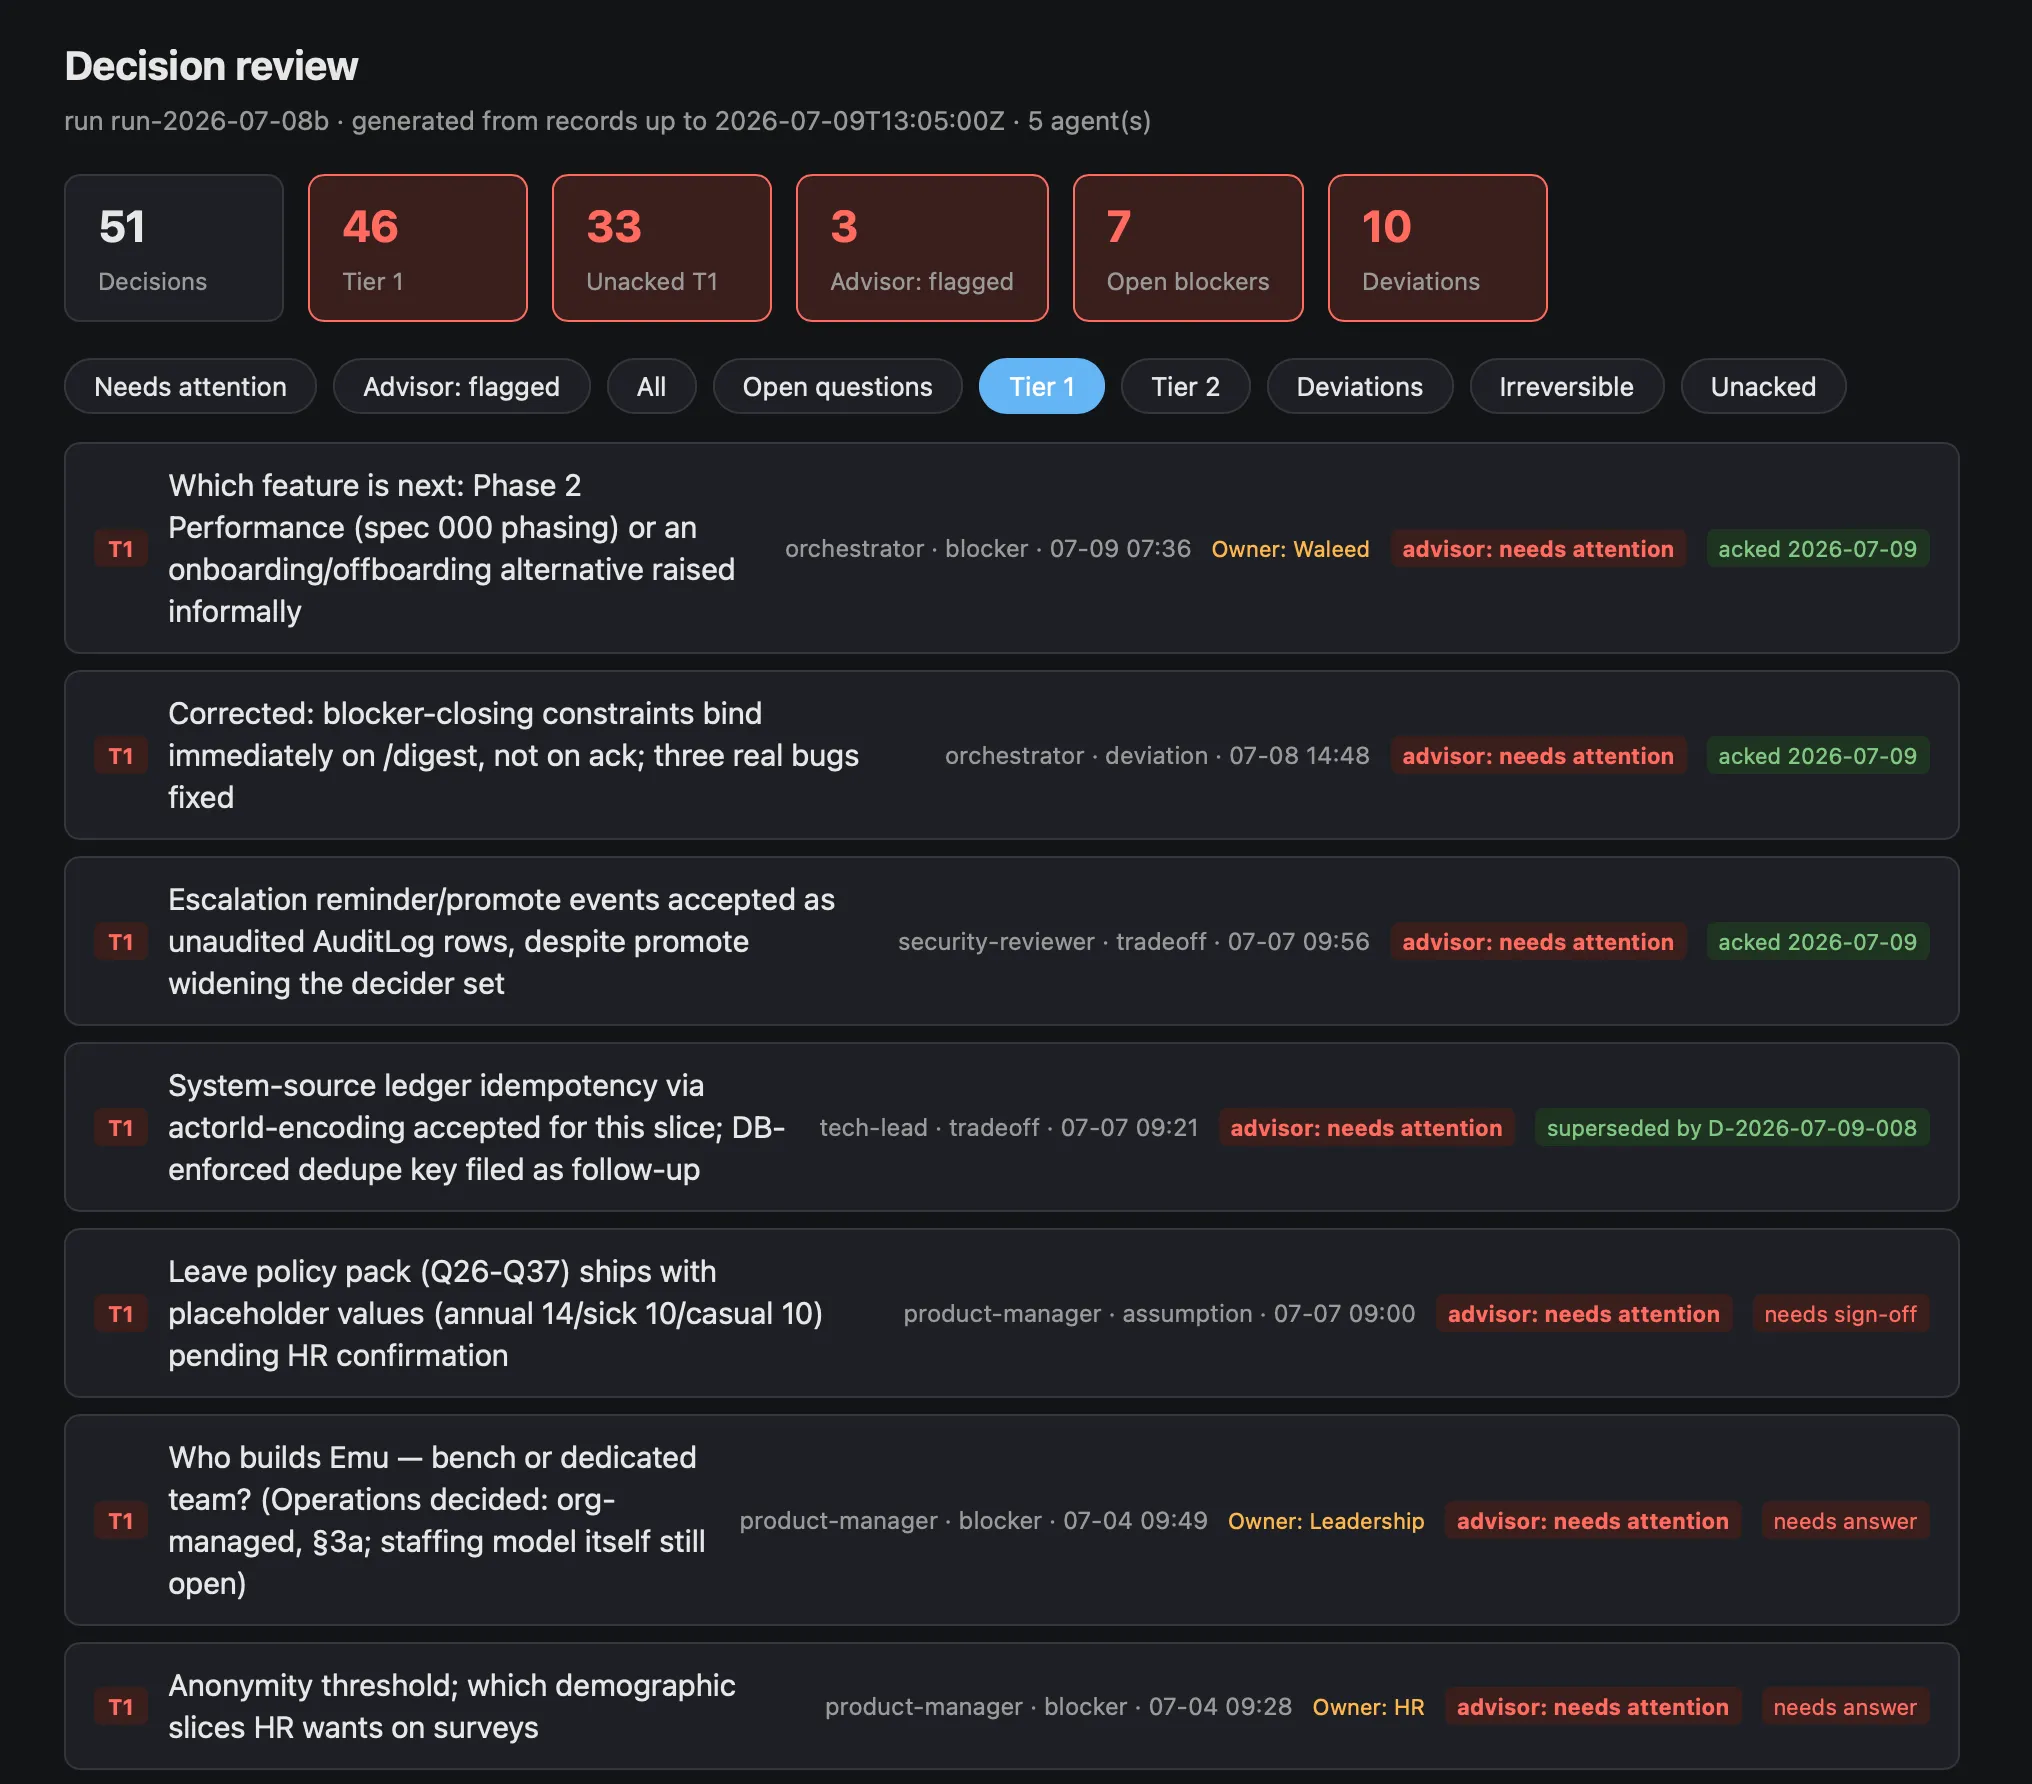The width and height of the screenshot is (2032, 1784).
Task: Click needs answer on Who builds Emu row
Action: pyautogui.click(x=1845, y=1521)
